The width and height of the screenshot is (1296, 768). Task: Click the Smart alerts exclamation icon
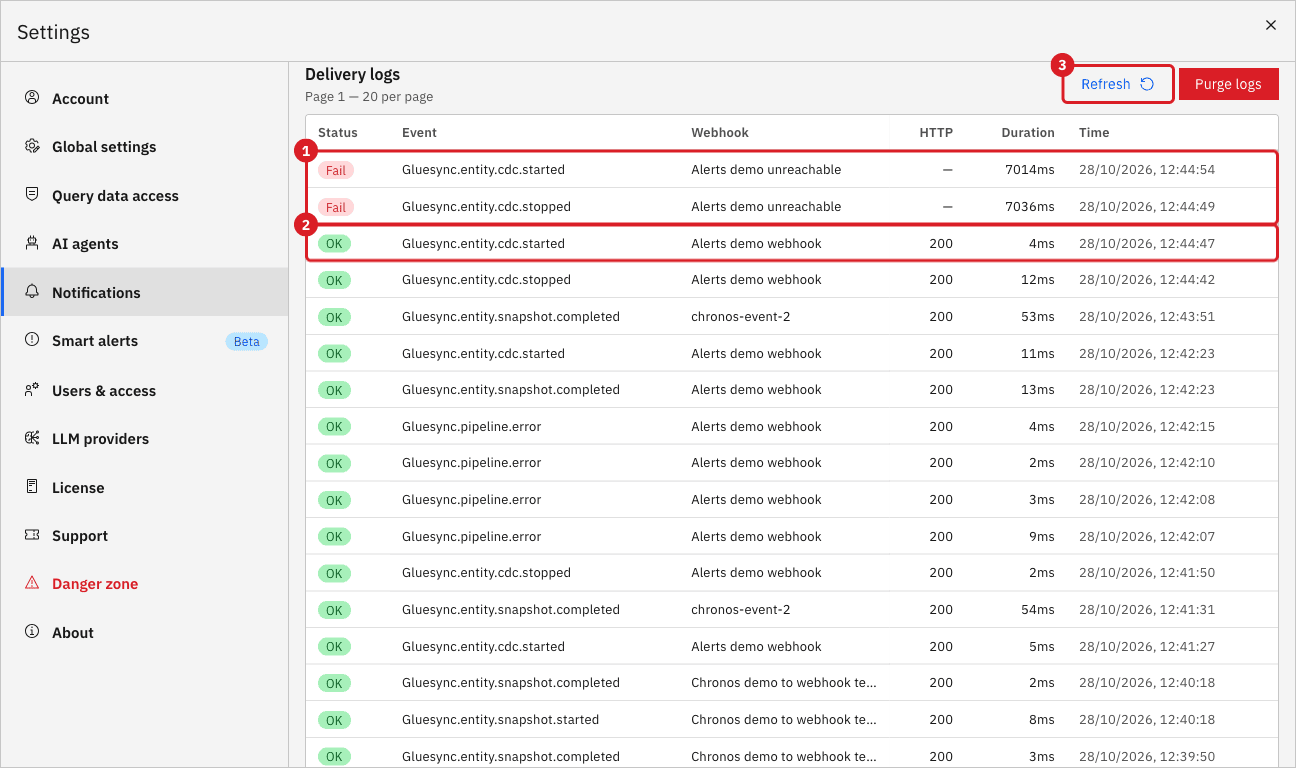pyautogui.click(x=32, y=340)
